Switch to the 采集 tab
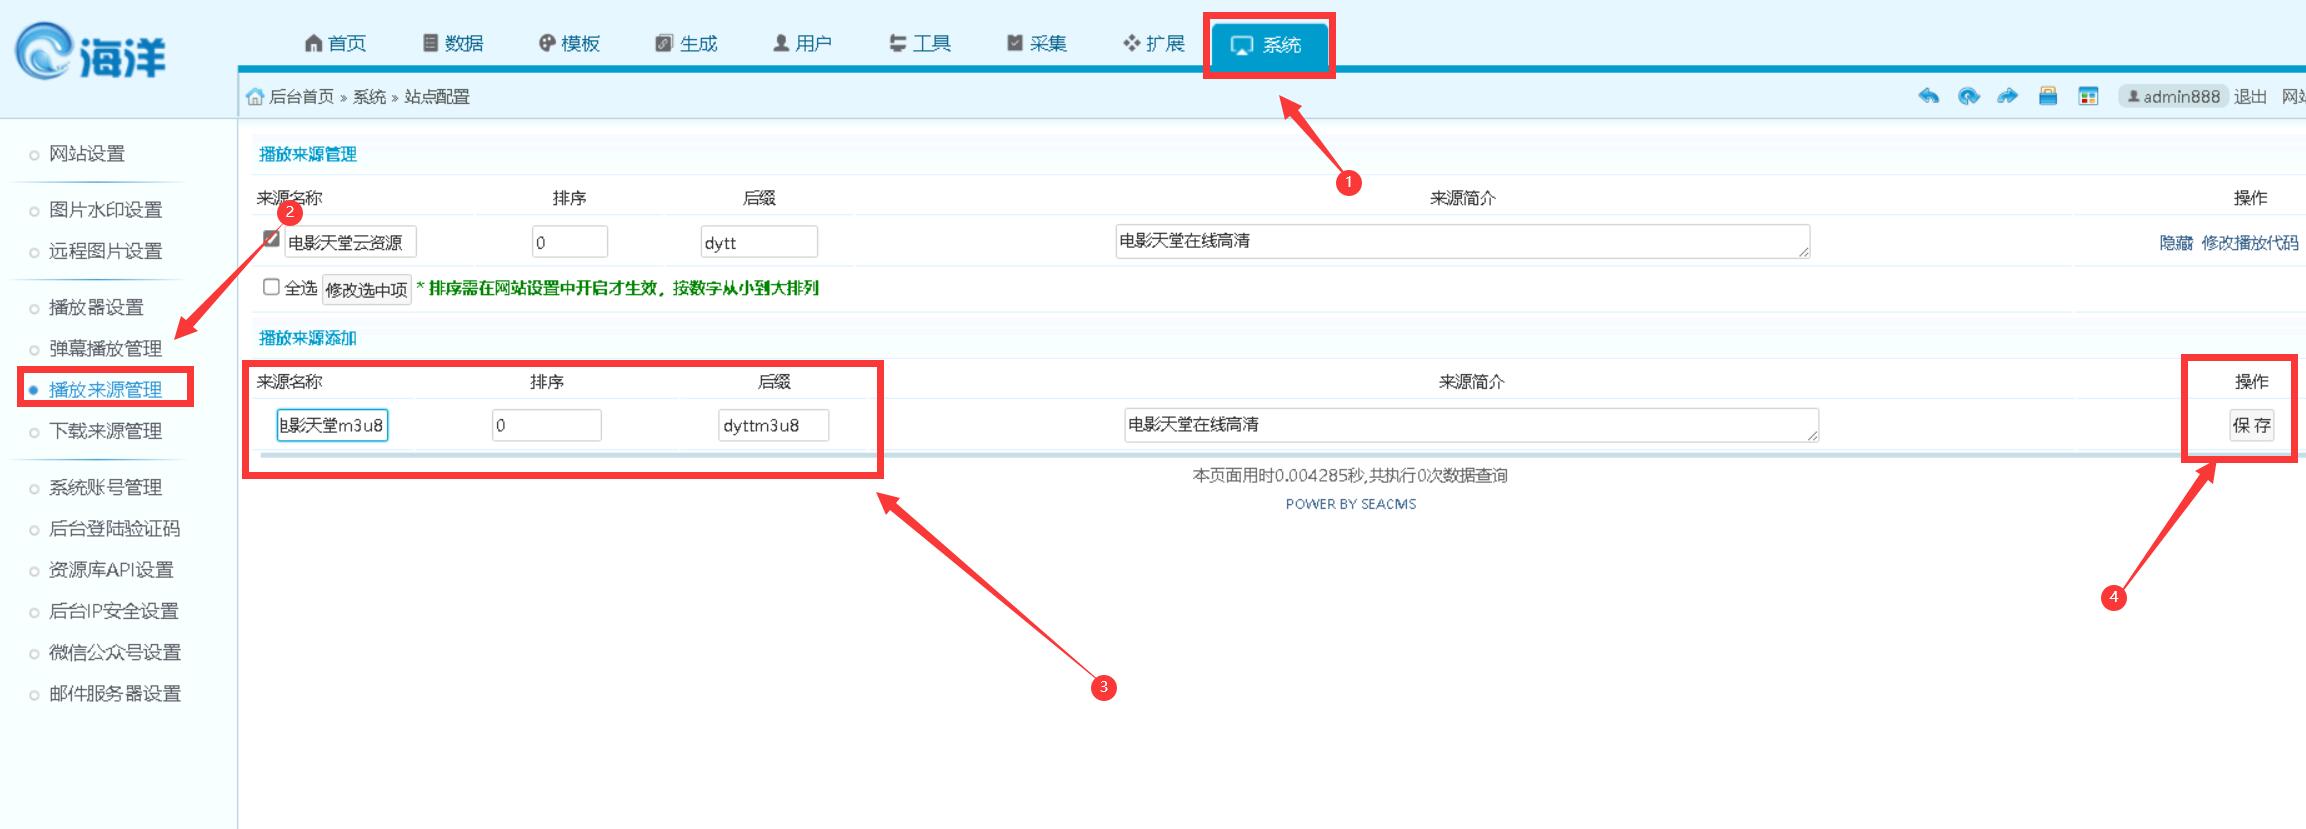 [x=1037, y=43]
